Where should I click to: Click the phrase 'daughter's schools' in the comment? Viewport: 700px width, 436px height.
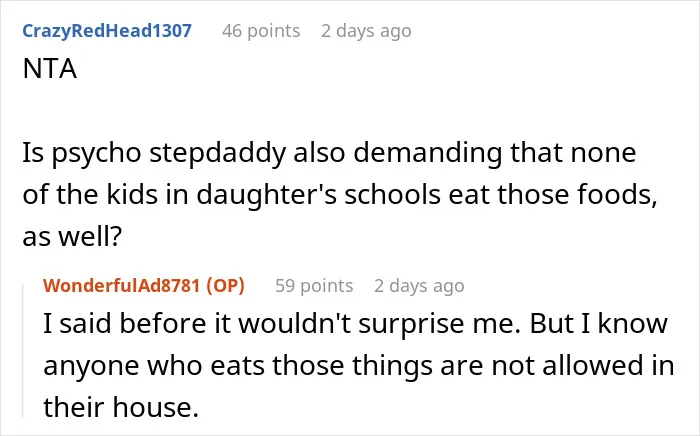[318, 195]
